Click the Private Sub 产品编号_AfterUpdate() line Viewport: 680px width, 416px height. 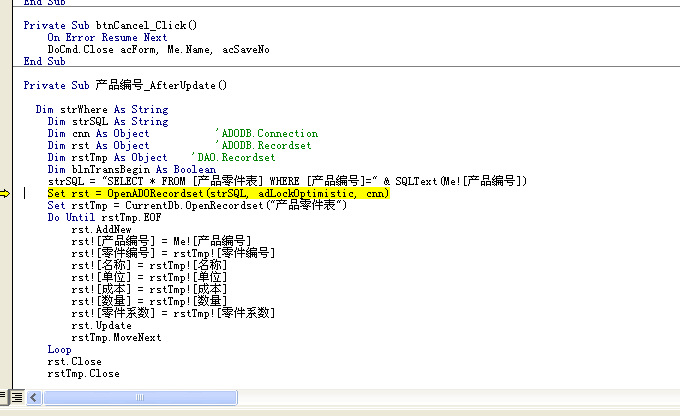click(125, 85)
